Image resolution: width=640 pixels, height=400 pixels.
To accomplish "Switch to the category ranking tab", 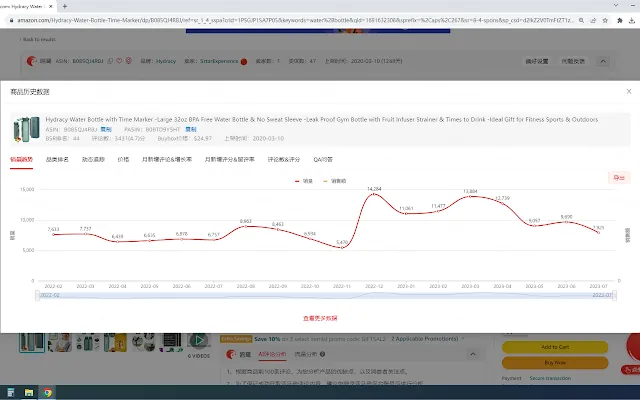I will (57, 160).
